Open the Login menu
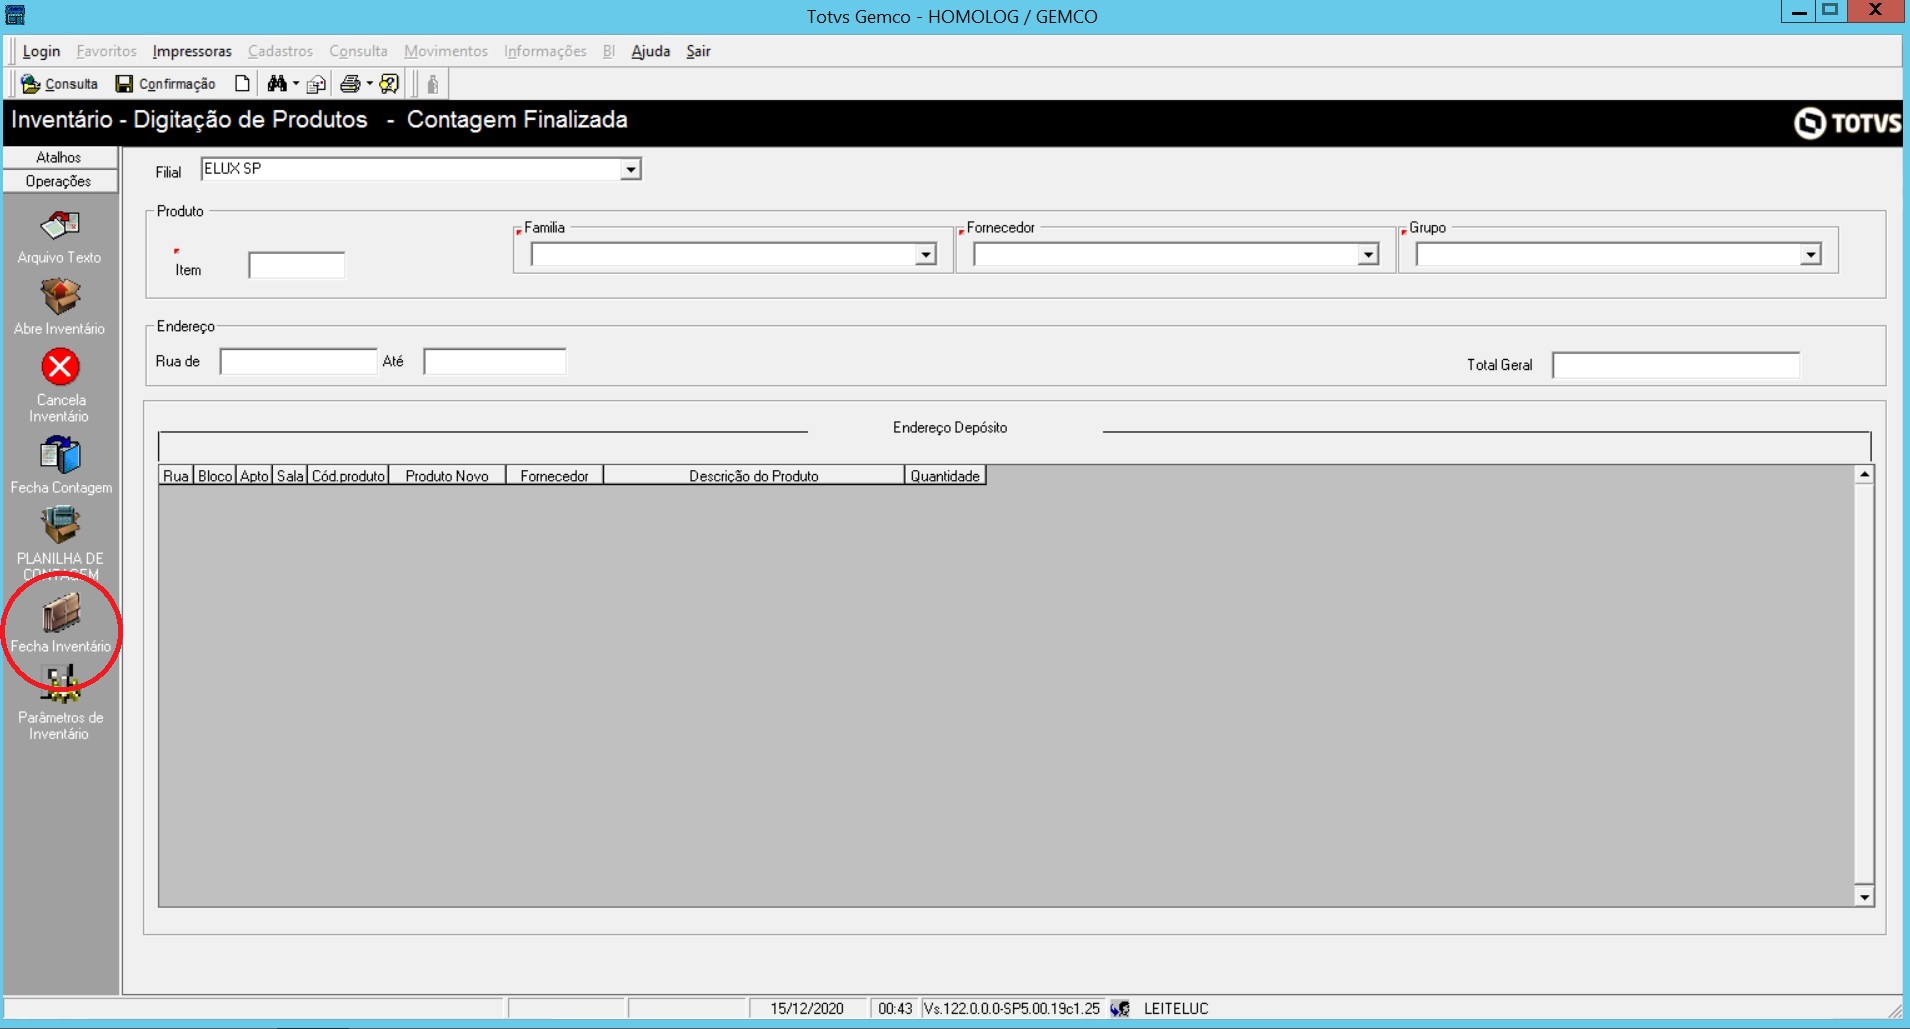Screen dimensions: 1910x1029 coord(41,51)
